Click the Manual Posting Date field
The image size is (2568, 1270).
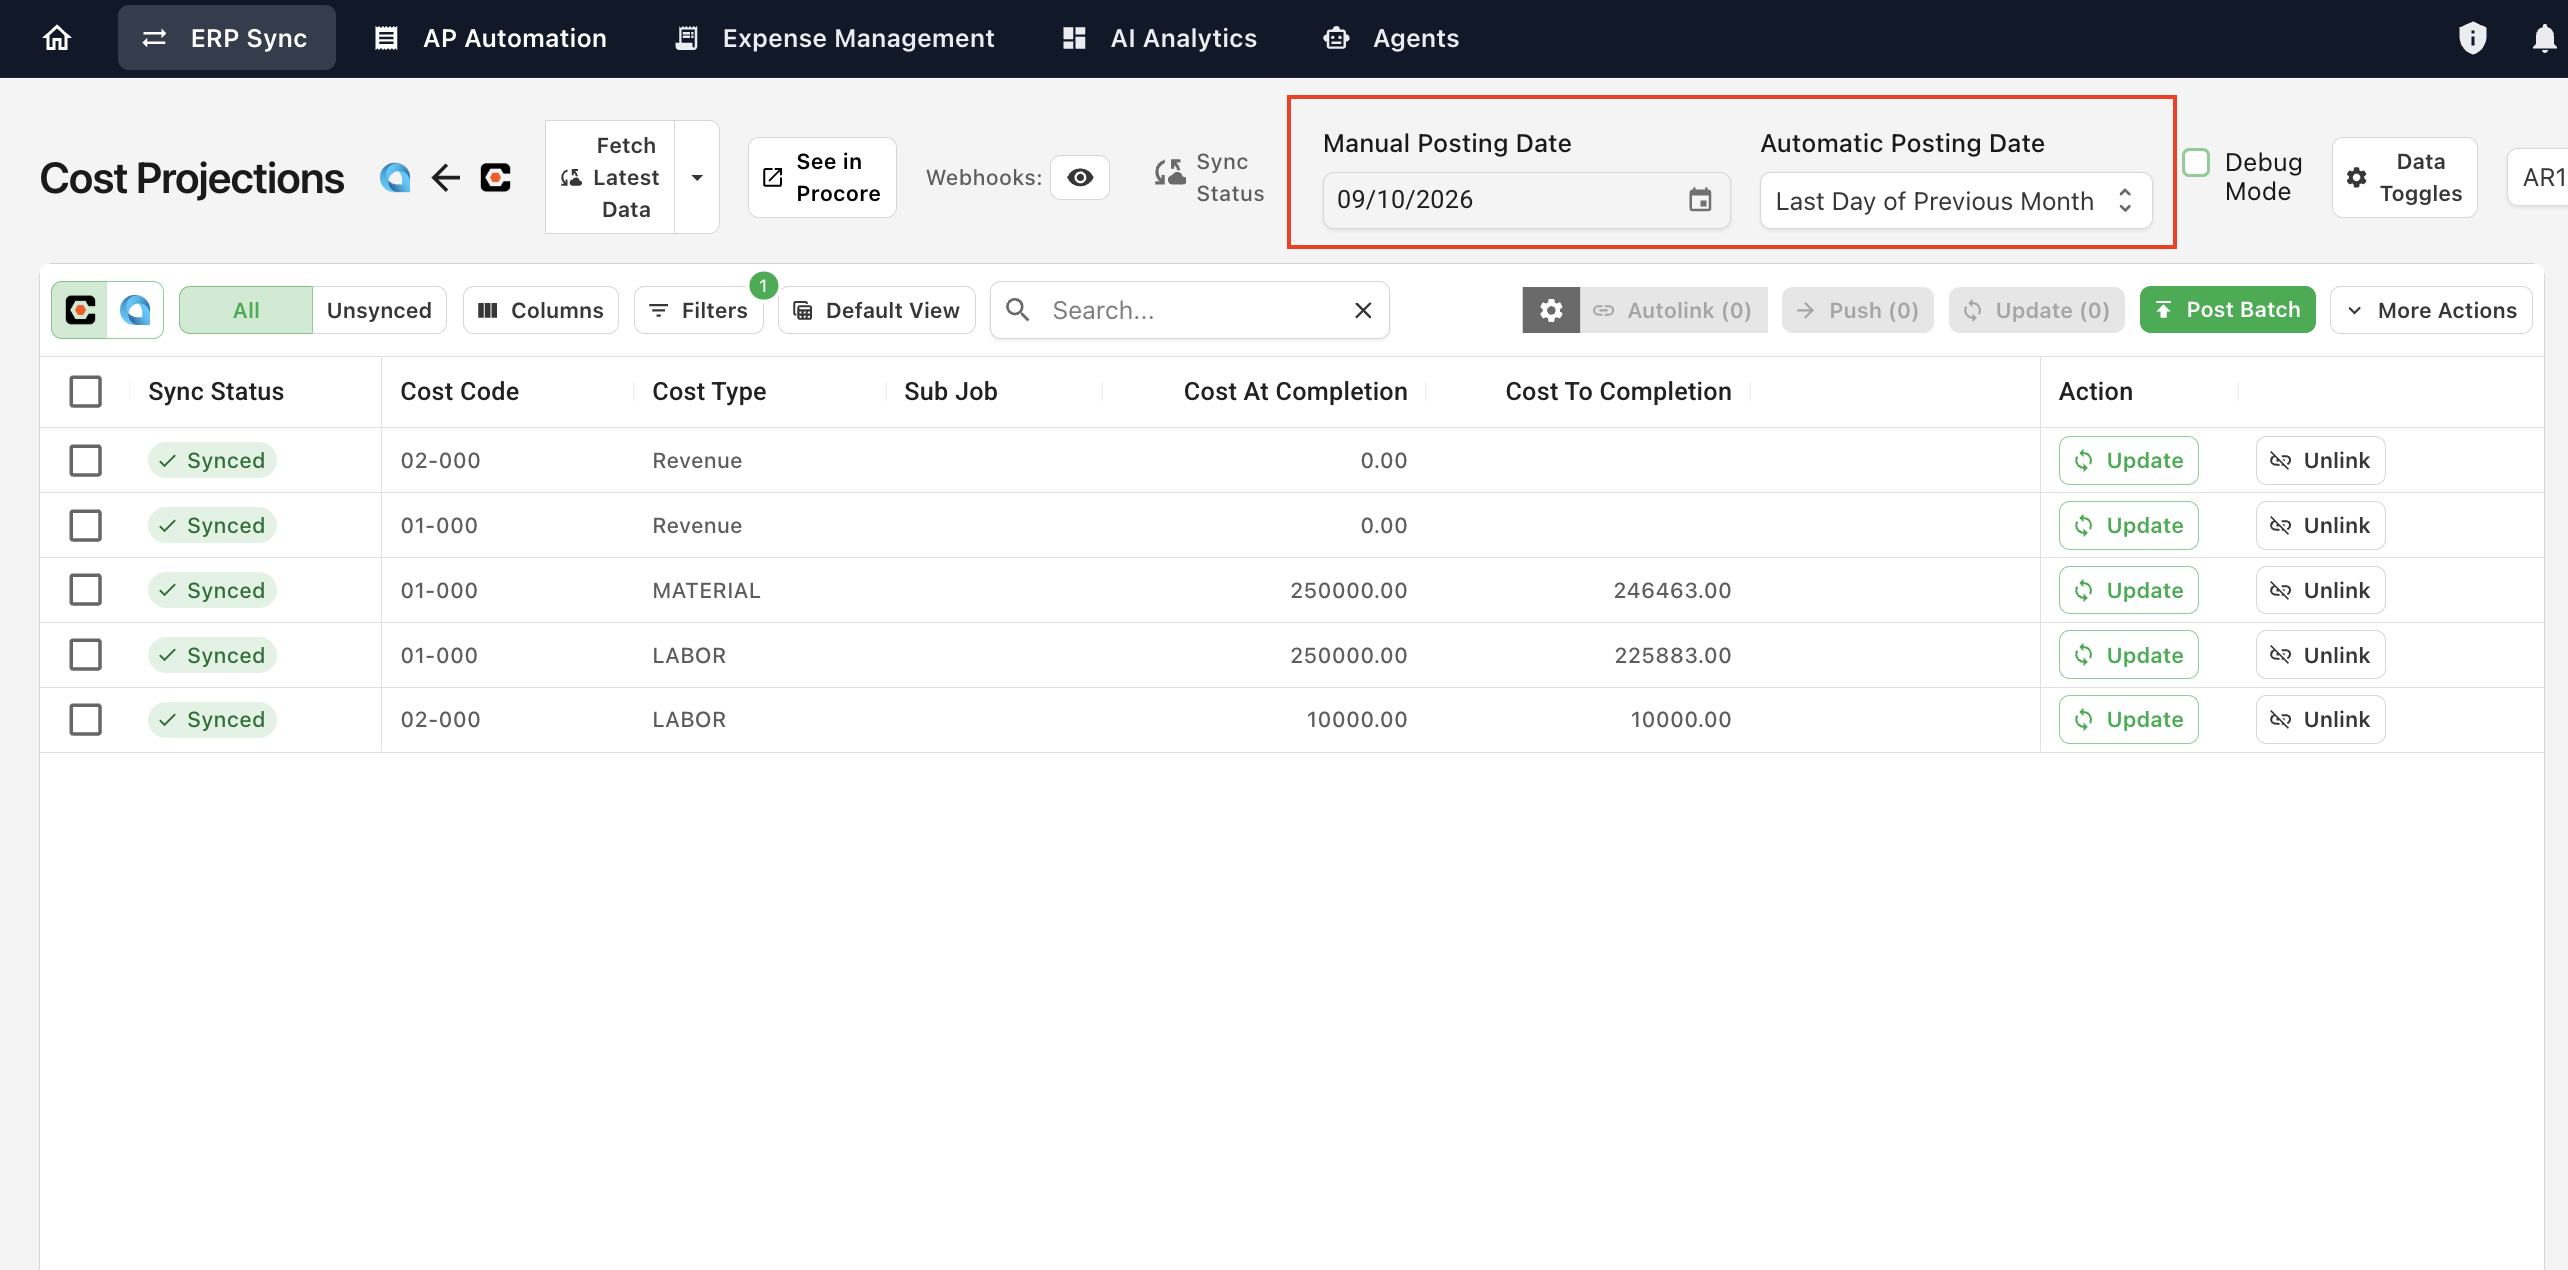tap(1526, 200)
